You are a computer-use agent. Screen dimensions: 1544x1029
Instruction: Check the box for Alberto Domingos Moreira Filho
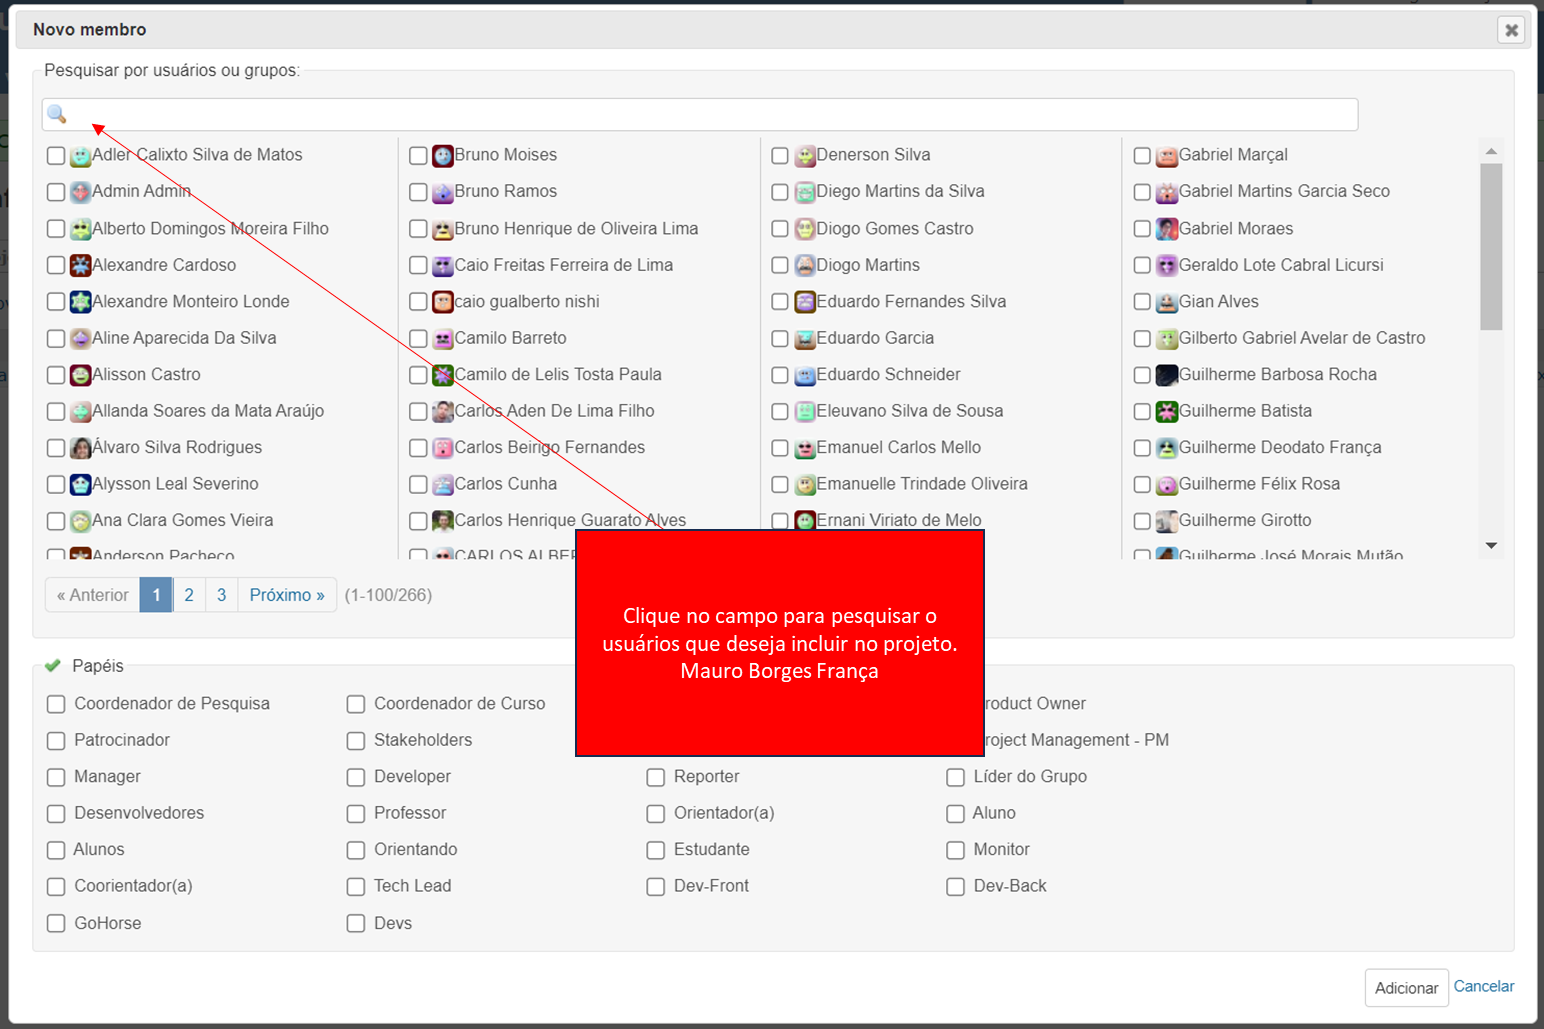click(56, 229)
